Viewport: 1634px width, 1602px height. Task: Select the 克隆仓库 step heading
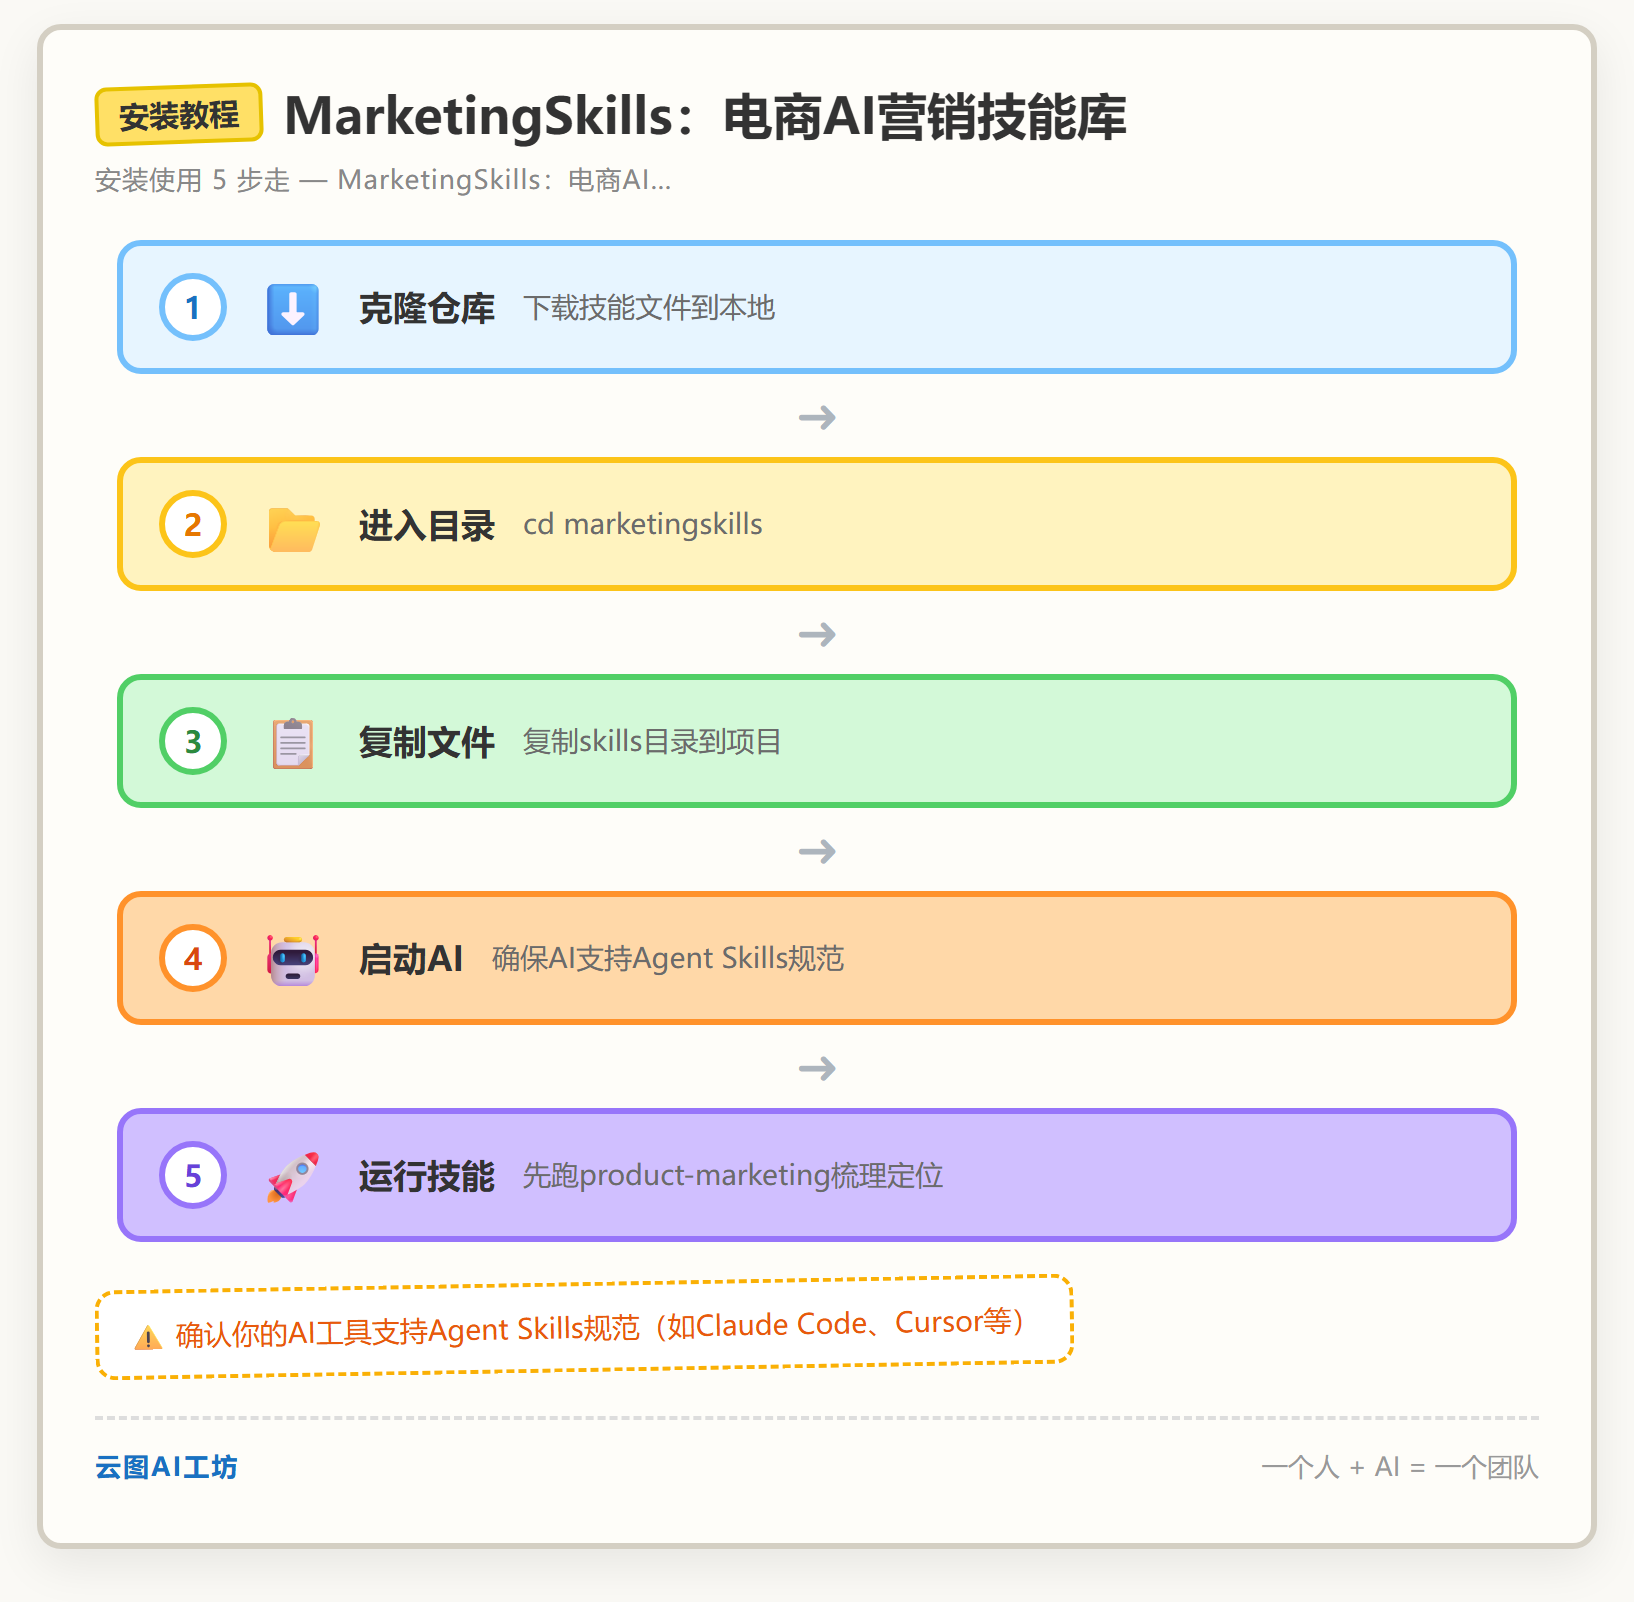point(427,308)
